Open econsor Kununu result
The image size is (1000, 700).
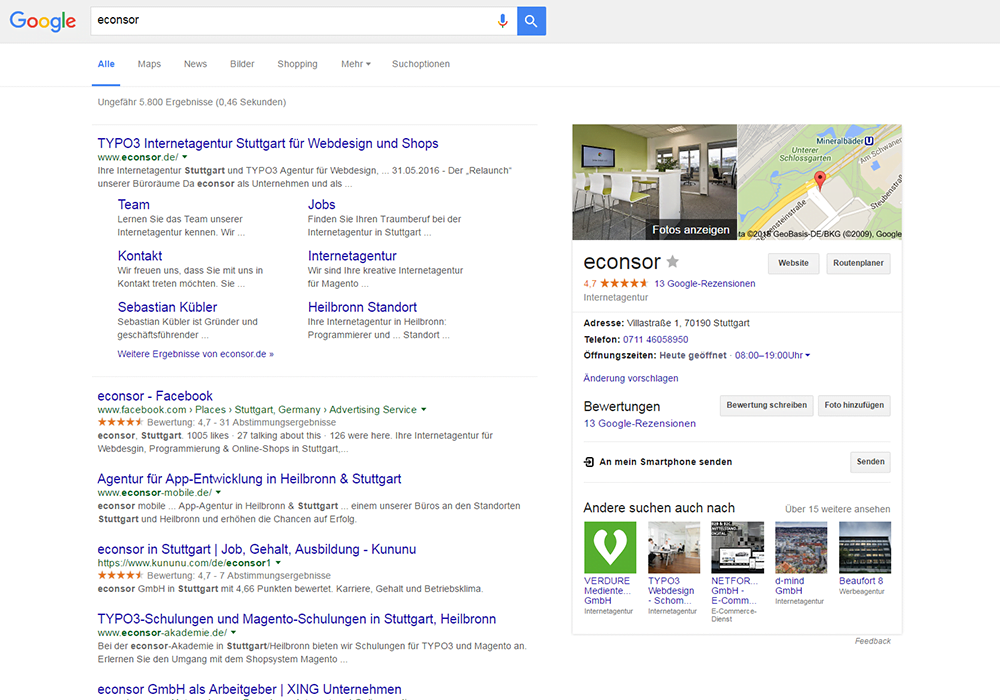click(256, 549)
